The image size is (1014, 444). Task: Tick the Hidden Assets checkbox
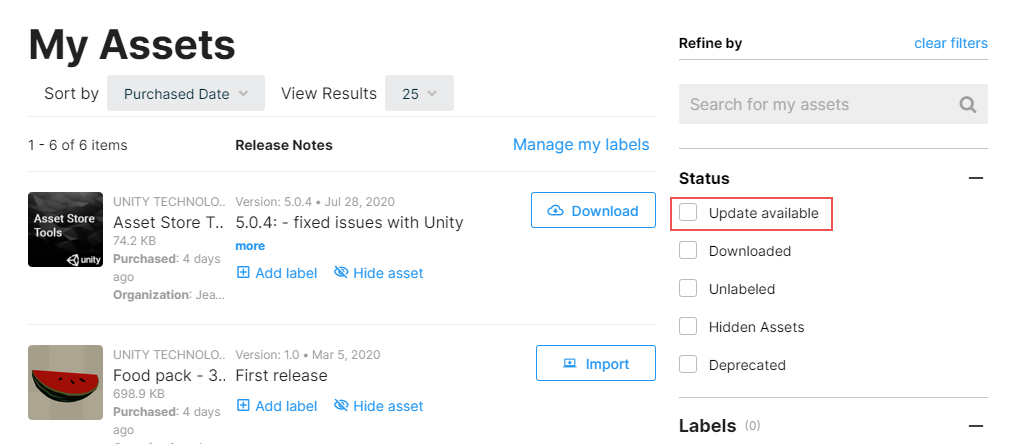pos(688,327)
